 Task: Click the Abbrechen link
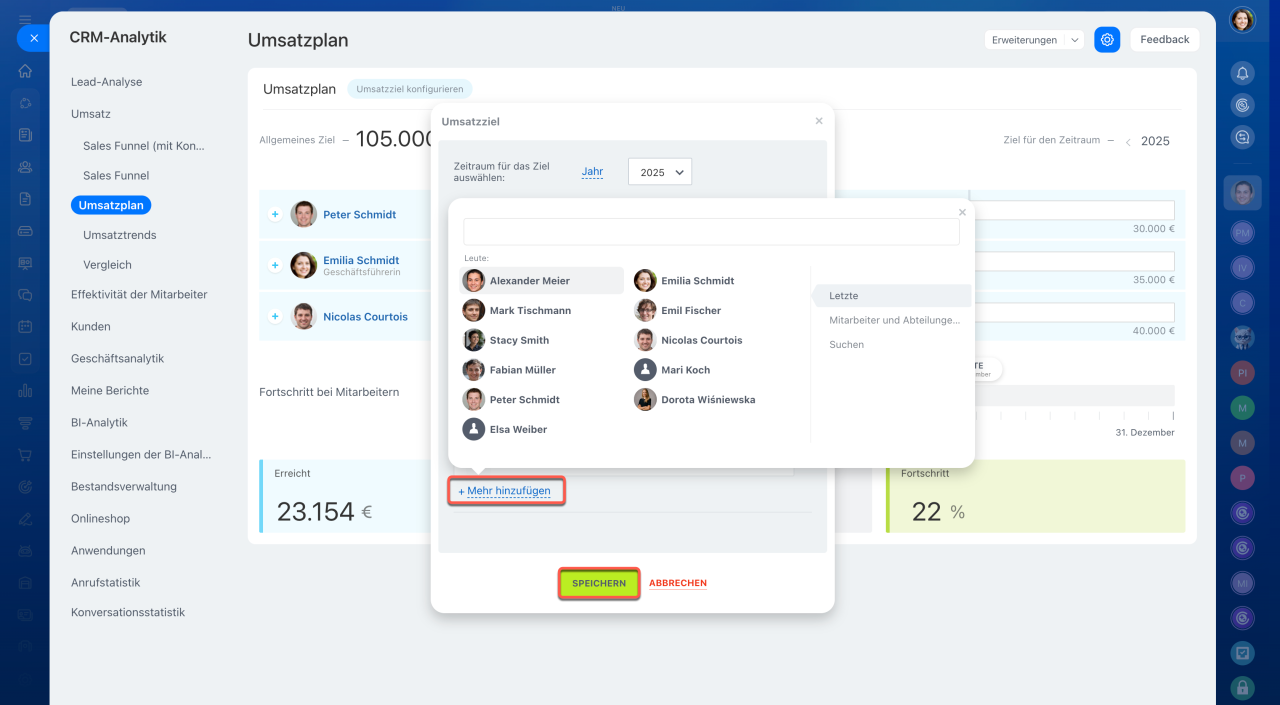coord(678,583)
